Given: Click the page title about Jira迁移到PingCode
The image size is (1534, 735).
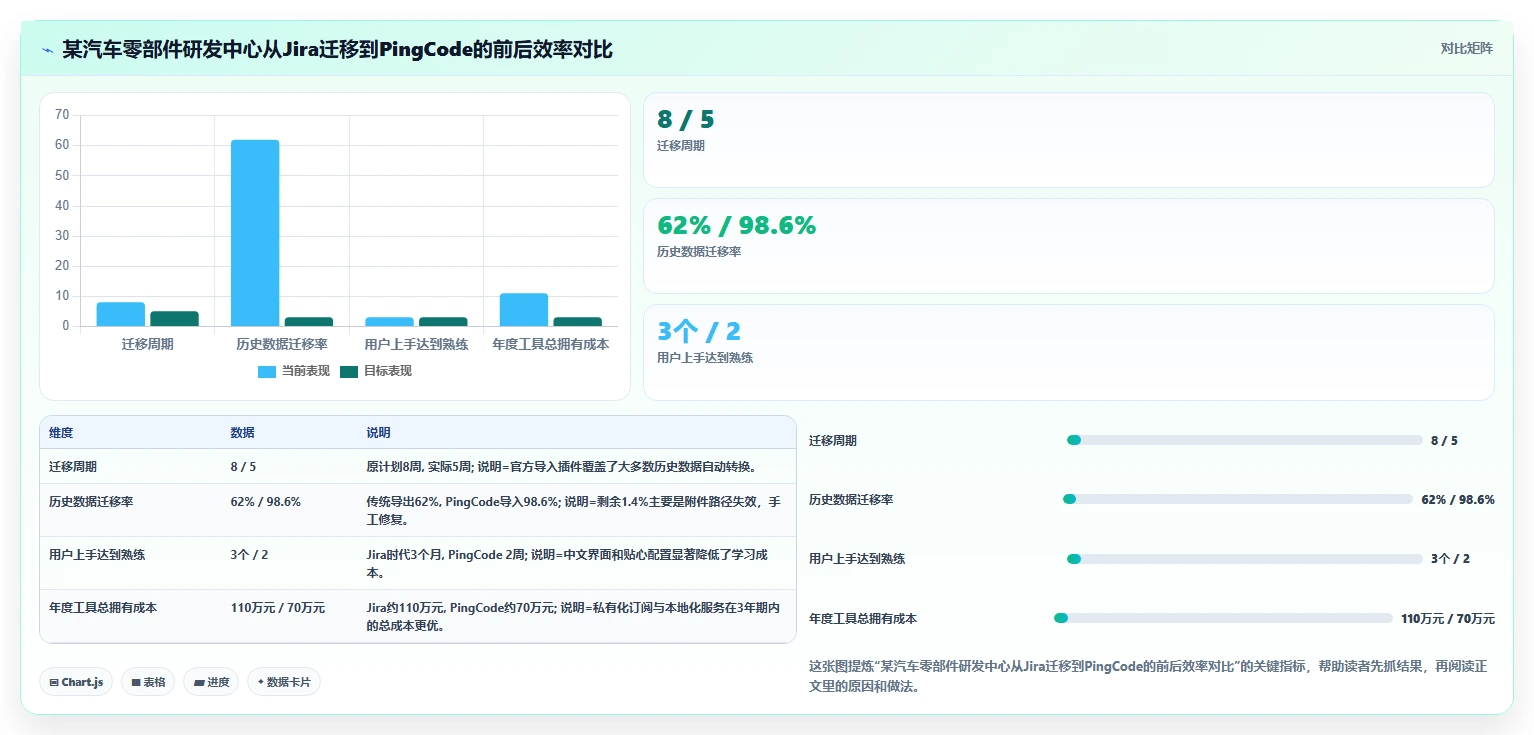Looking at the screenshot, I should (337, 49).
